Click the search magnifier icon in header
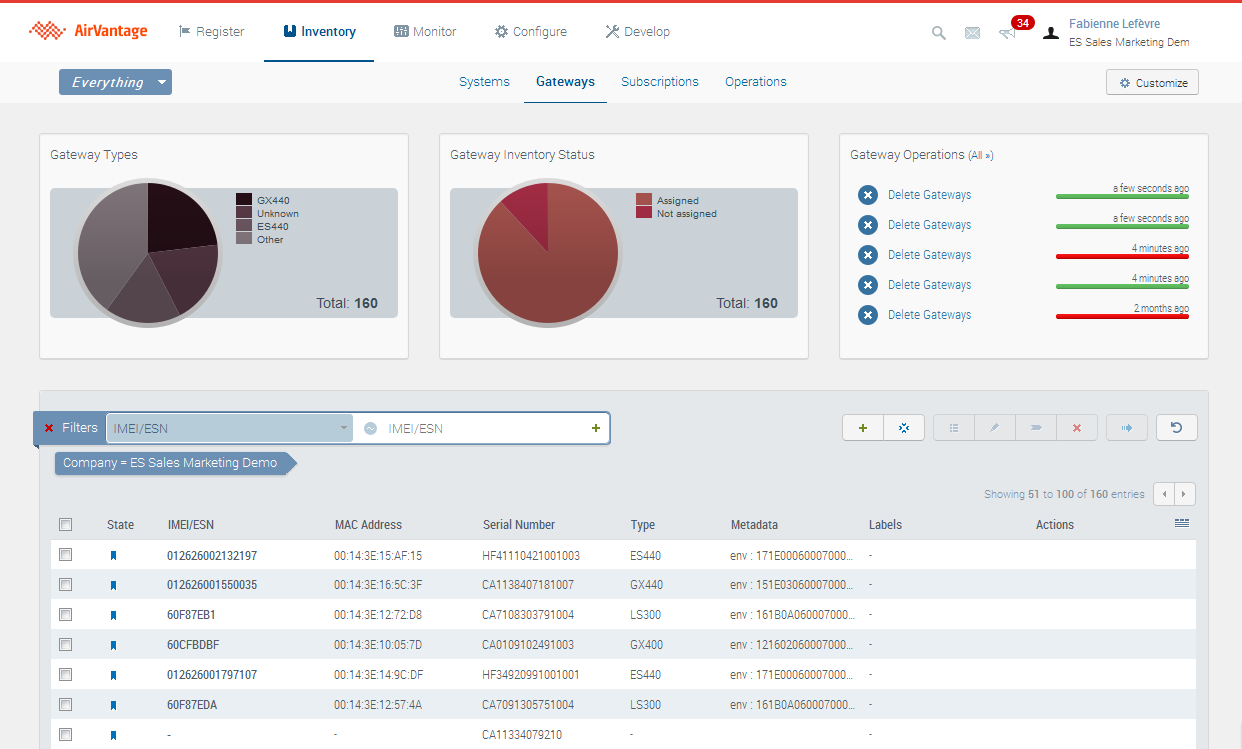This screenshot has width=1242, height=749. click(x=938, y=33)
